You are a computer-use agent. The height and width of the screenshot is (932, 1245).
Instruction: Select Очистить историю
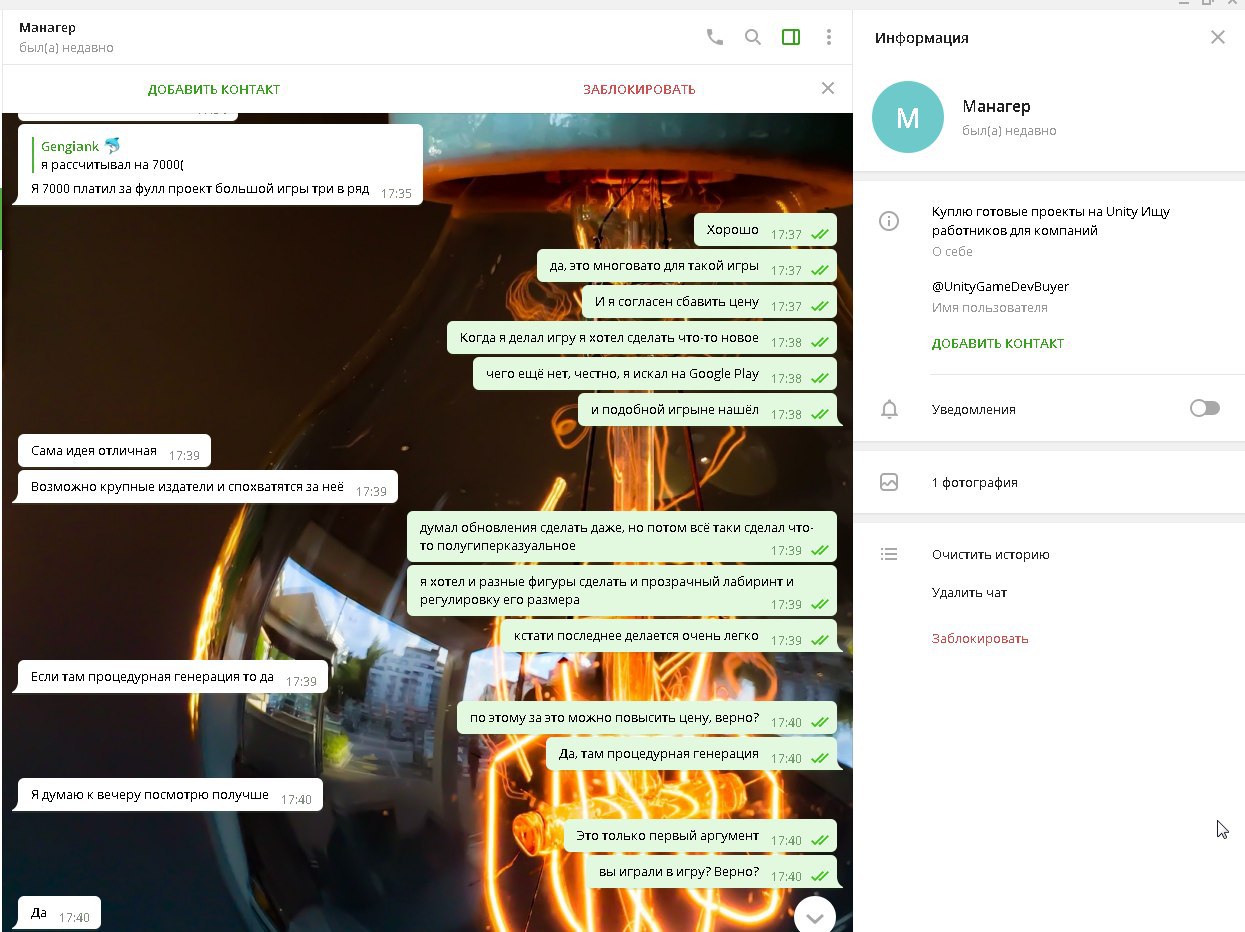tap(990, 554)
